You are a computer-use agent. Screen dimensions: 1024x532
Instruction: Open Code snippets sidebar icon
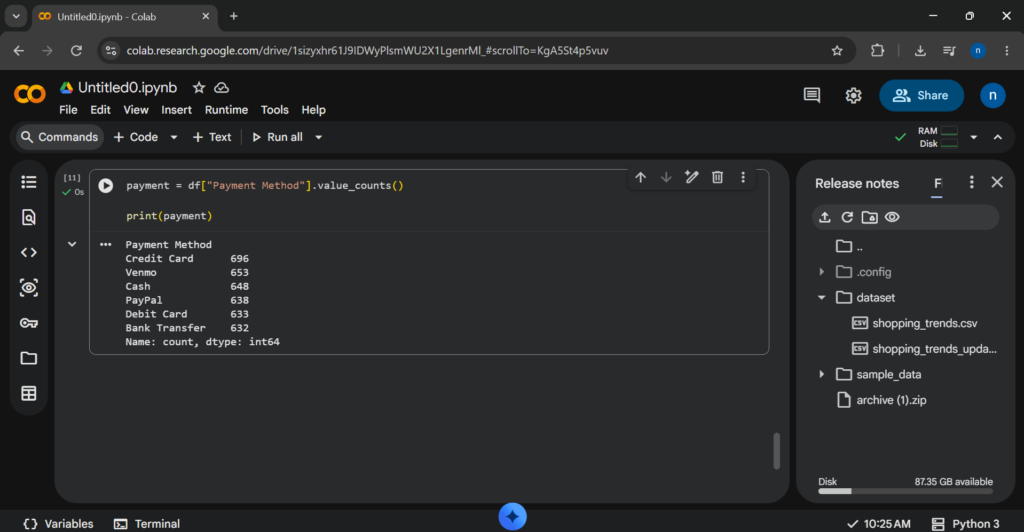pyautogui.click(x=29, y=253)
